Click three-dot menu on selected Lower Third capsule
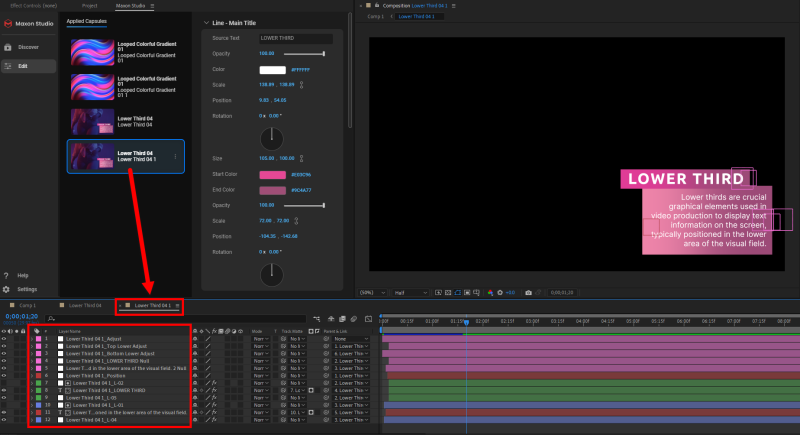Image resolution: width=800 pixels, height=435 pixels. [x=176, y=156]
